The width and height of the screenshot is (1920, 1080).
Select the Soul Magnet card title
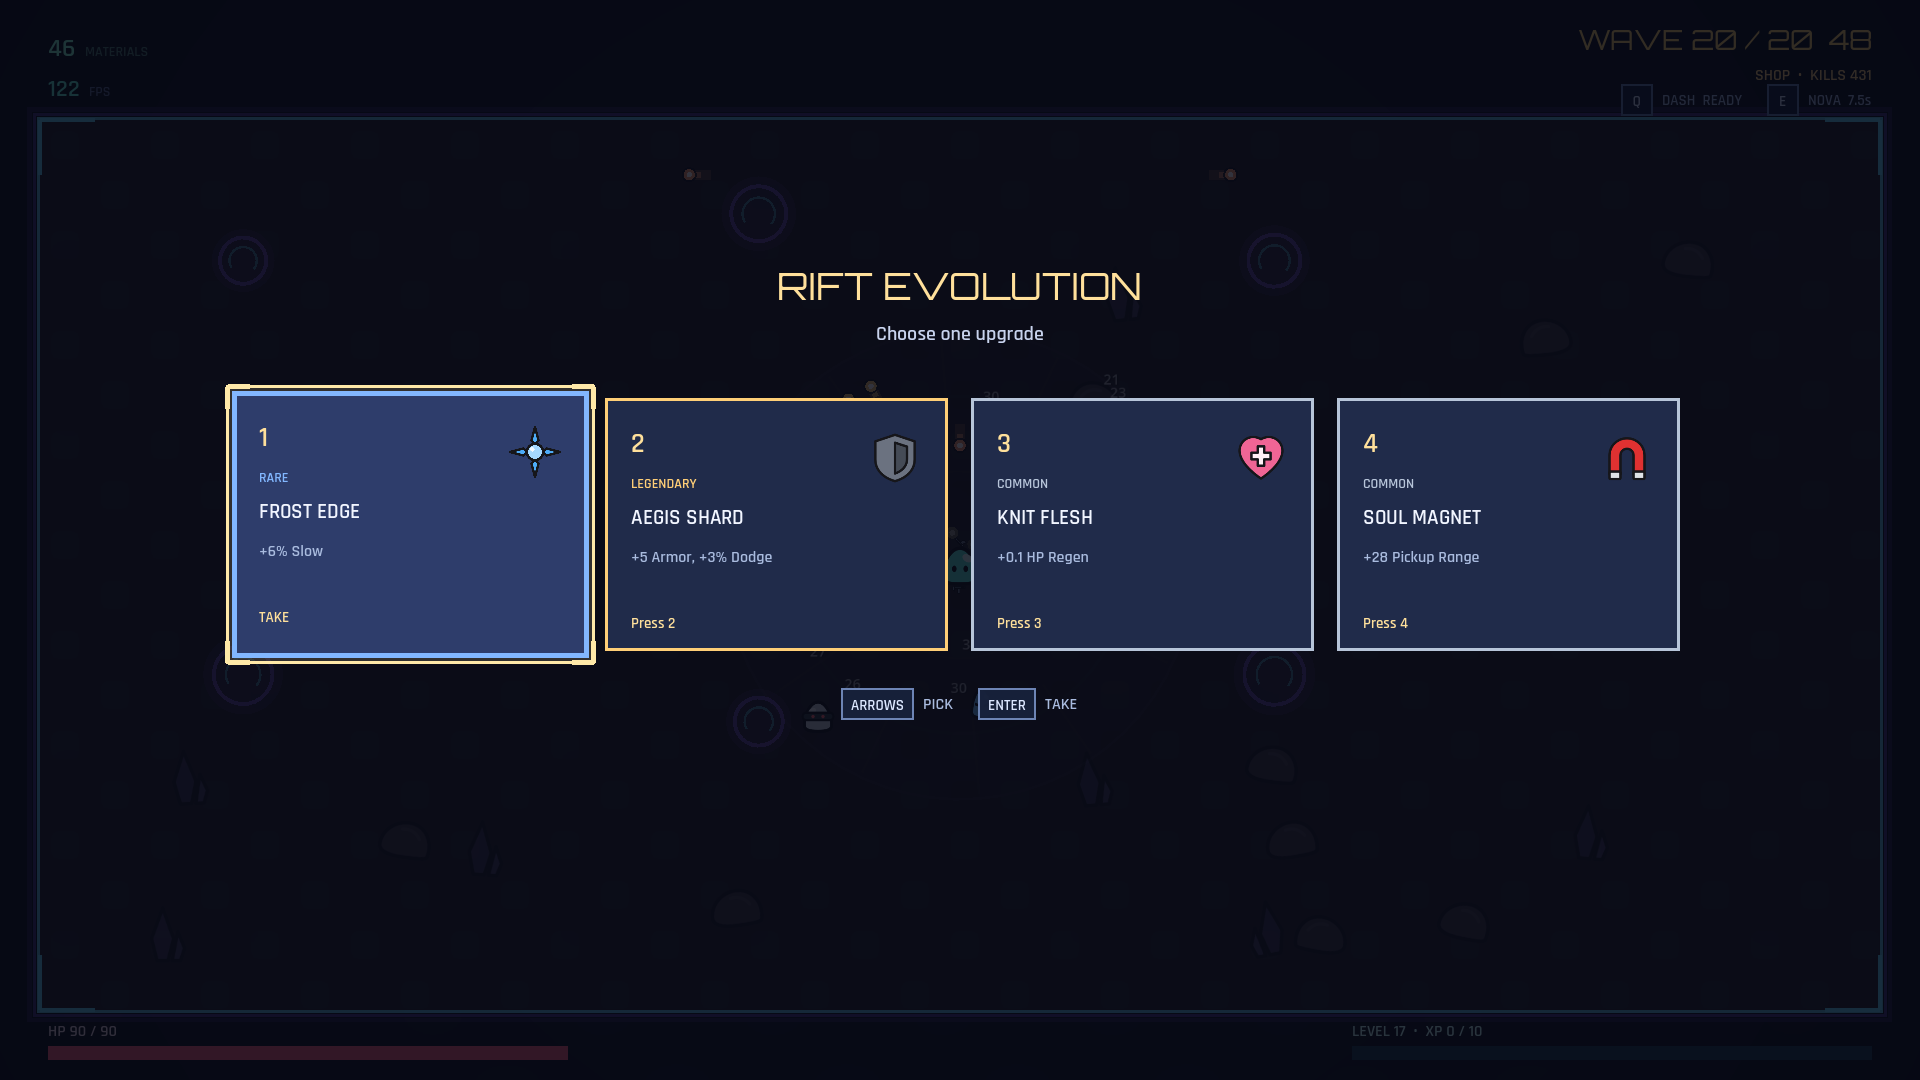click(x=1422, y=517)
